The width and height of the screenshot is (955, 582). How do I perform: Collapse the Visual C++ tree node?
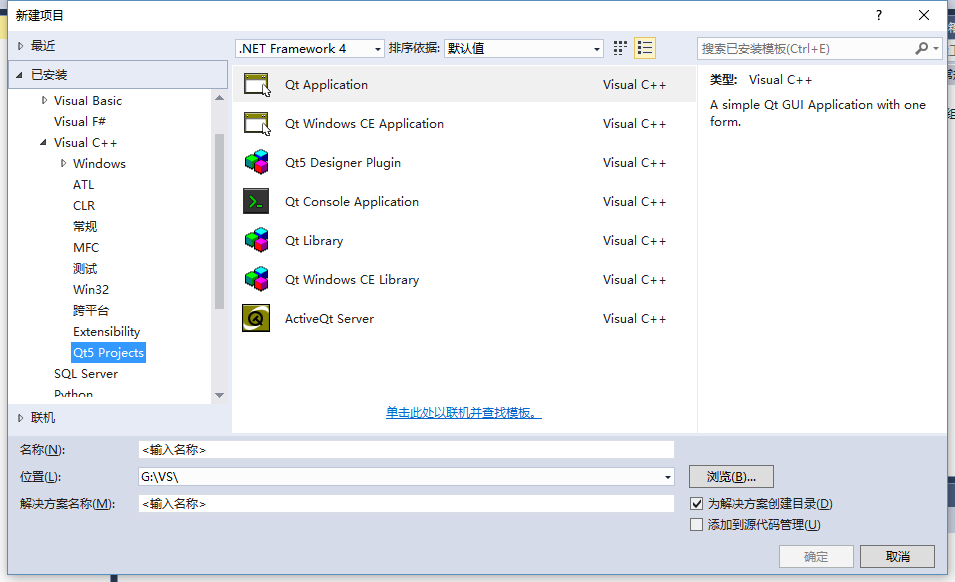pos(43,142)
